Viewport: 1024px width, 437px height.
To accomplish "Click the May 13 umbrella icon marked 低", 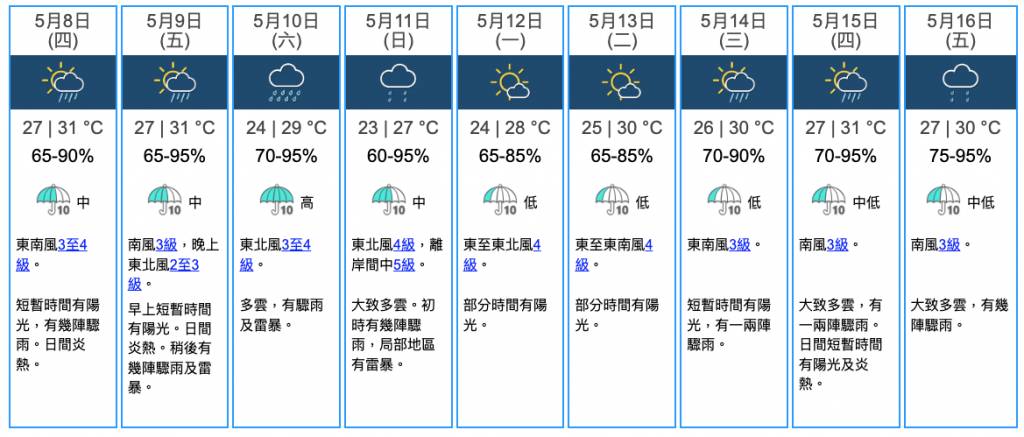I will coord(612,199).
